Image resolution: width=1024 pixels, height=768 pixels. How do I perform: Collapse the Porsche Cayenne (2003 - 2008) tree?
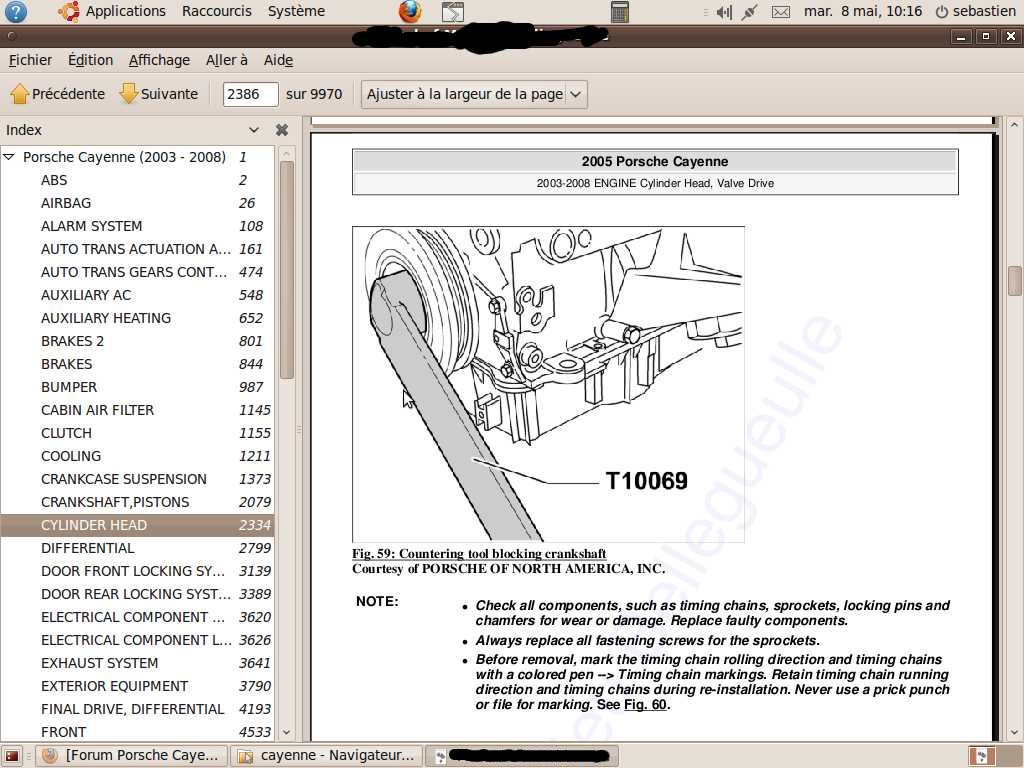[8, 157]
